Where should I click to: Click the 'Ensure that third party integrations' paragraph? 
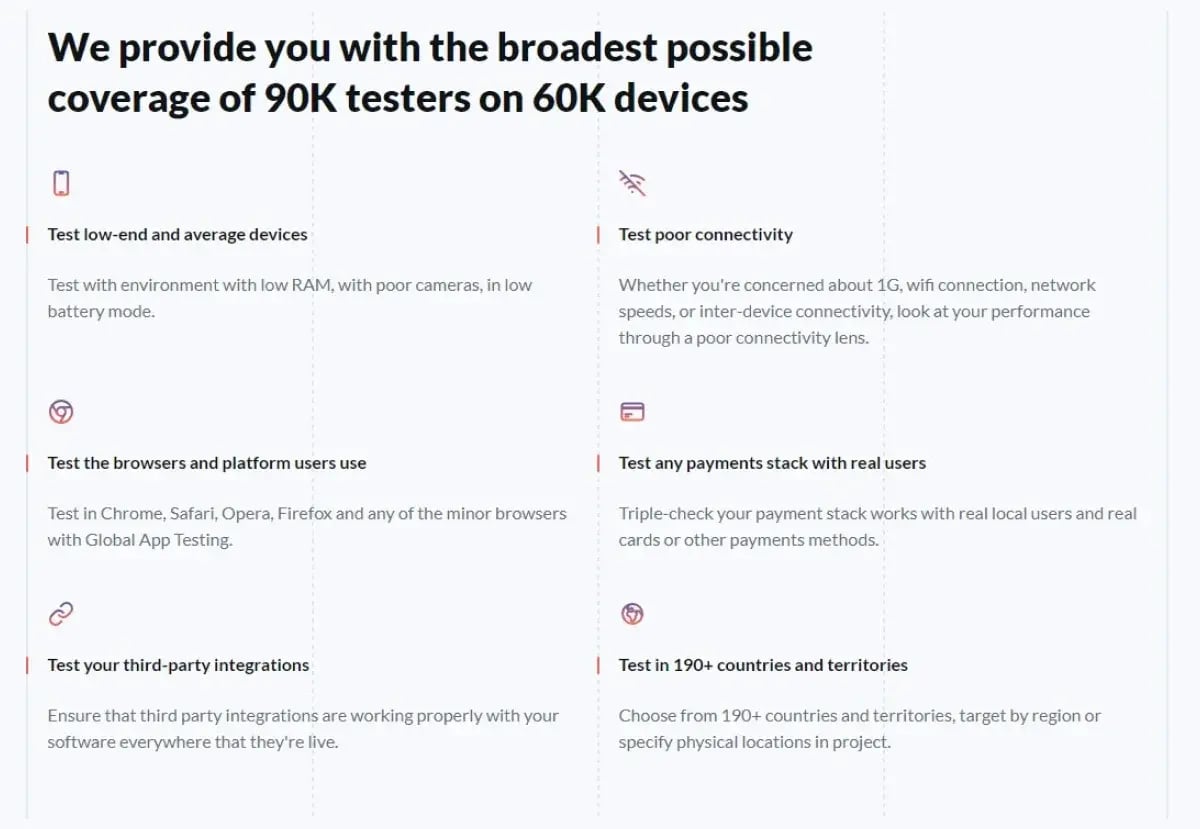(x=303, y=729)
